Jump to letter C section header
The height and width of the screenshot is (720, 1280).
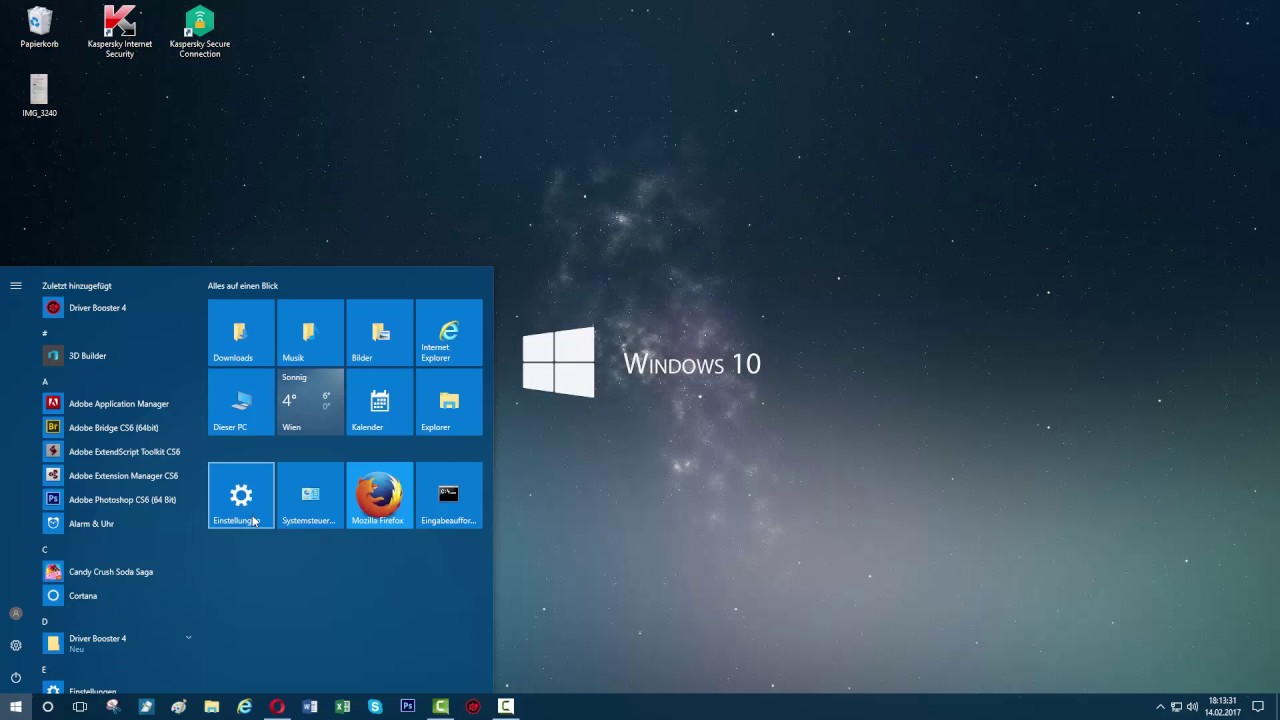(x=45, y=550)
